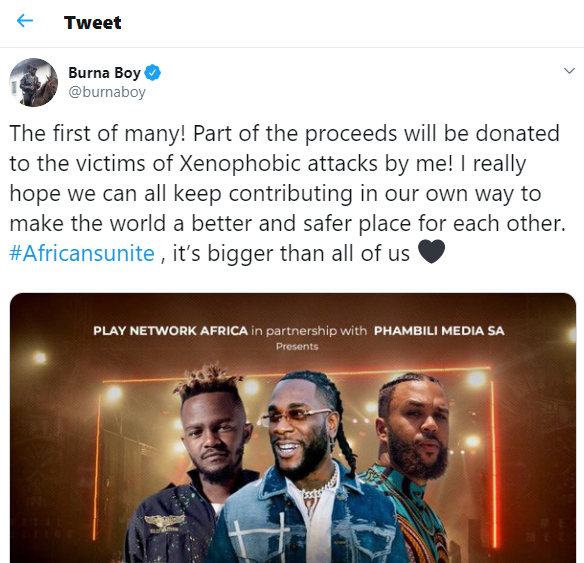Visit the @burnaboy handle

[107, 92]
